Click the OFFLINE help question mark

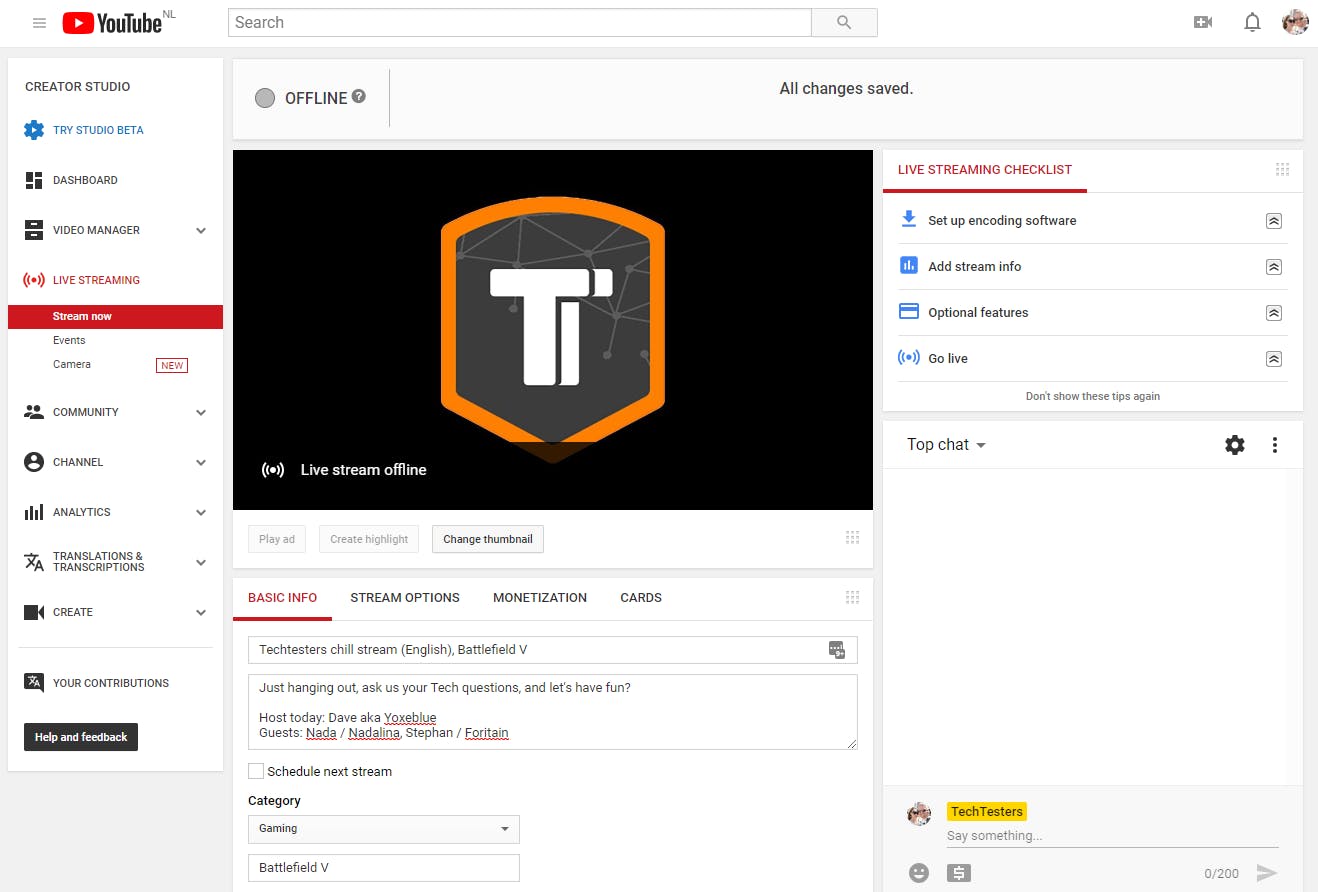(x=359, y=97)
